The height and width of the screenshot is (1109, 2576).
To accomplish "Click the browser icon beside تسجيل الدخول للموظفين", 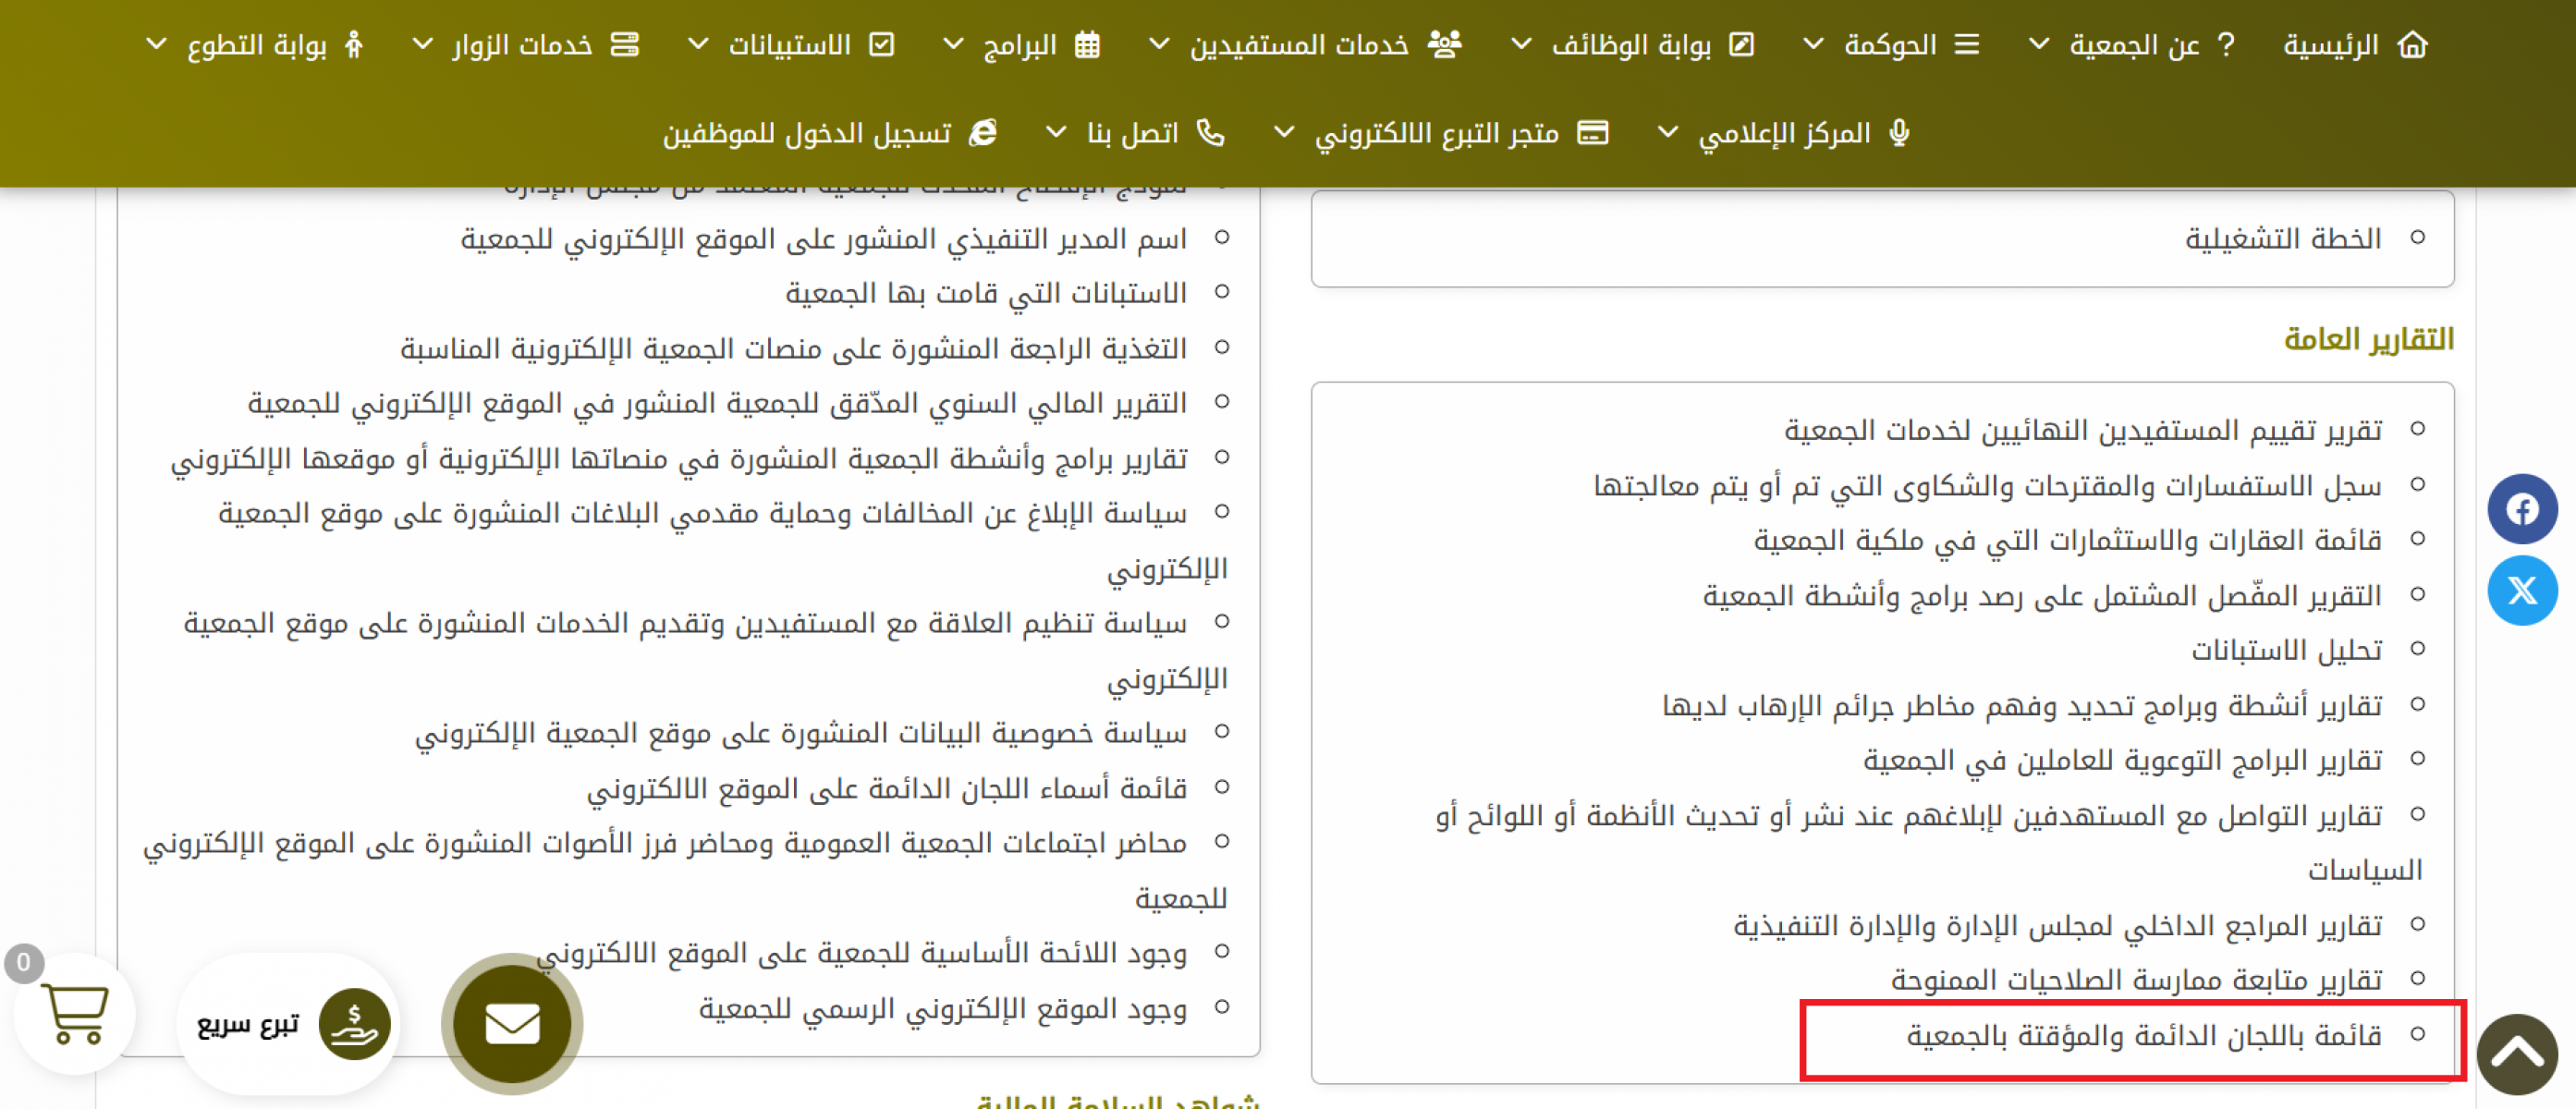I will (984, 133).
